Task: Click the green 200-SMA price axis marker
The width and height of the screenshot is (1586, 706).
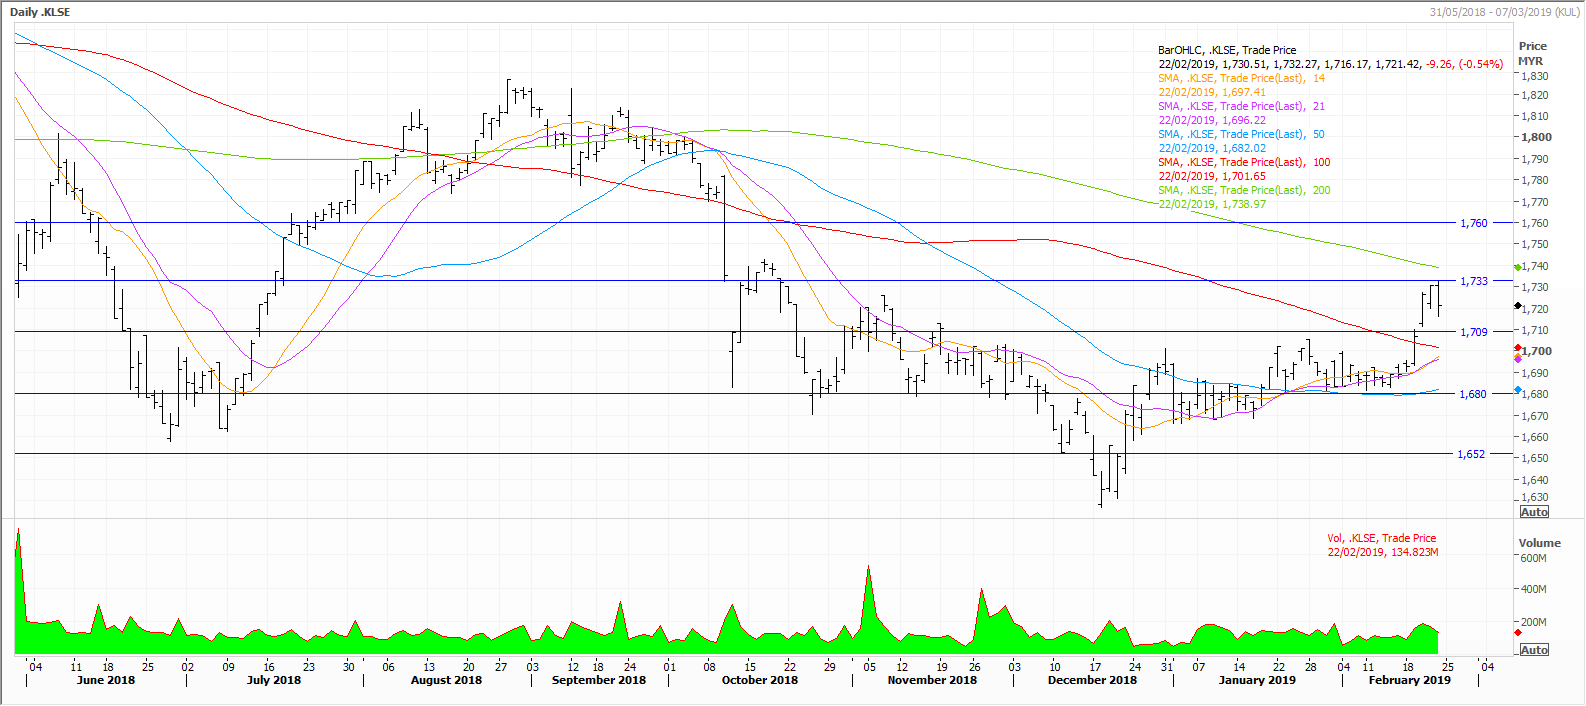Action: click(x=1518, y=267)
